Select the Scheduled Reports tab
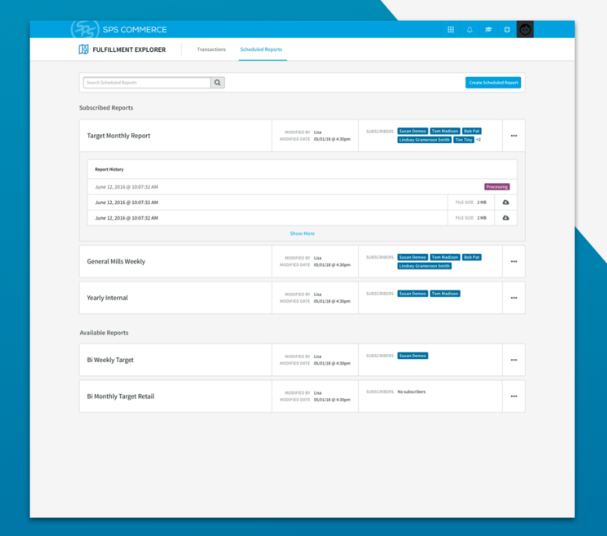The height and width of the screenshot is (536, 607). (x=261, y=50)
